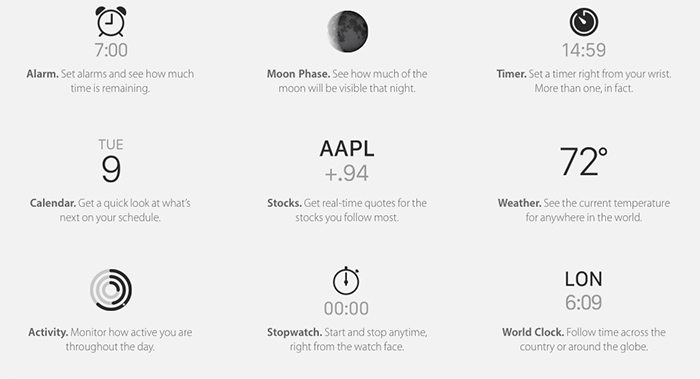Open the World Clock description
Screen dimensions: 700x379
point(583,339)
